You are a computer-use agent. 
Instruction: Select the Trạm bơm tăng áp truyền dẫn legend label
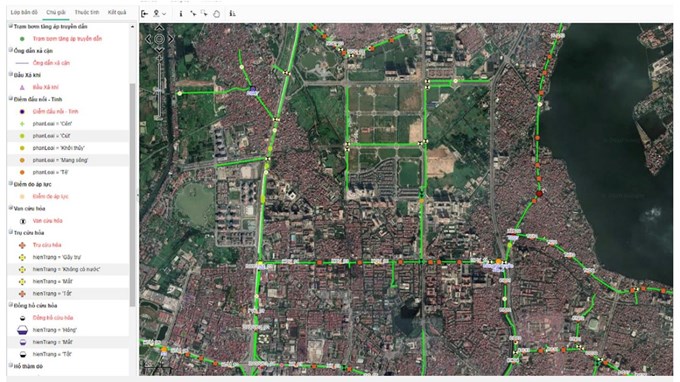67,39
